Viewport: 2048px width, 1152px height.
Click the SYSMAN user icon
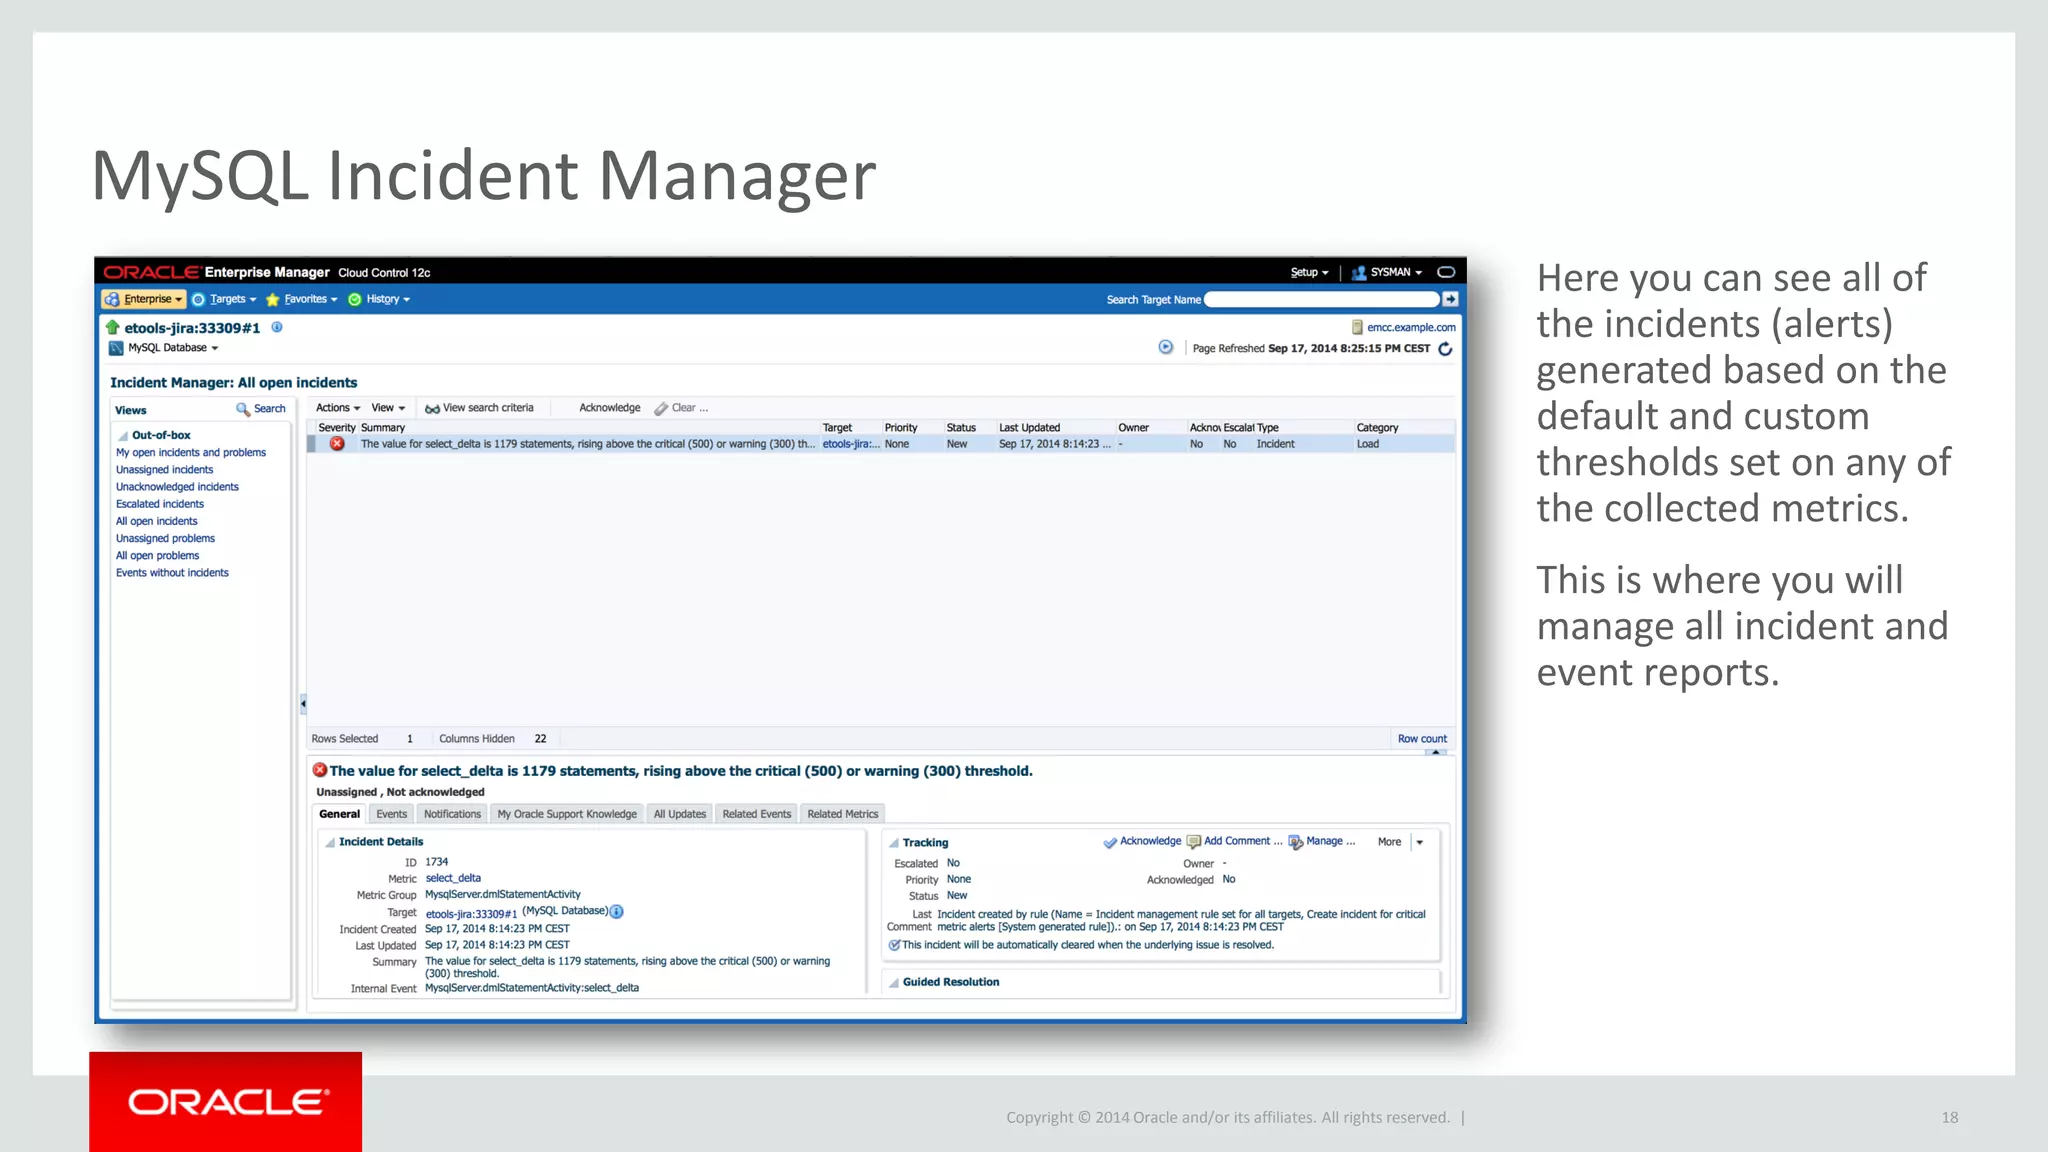coord(1359,273)
